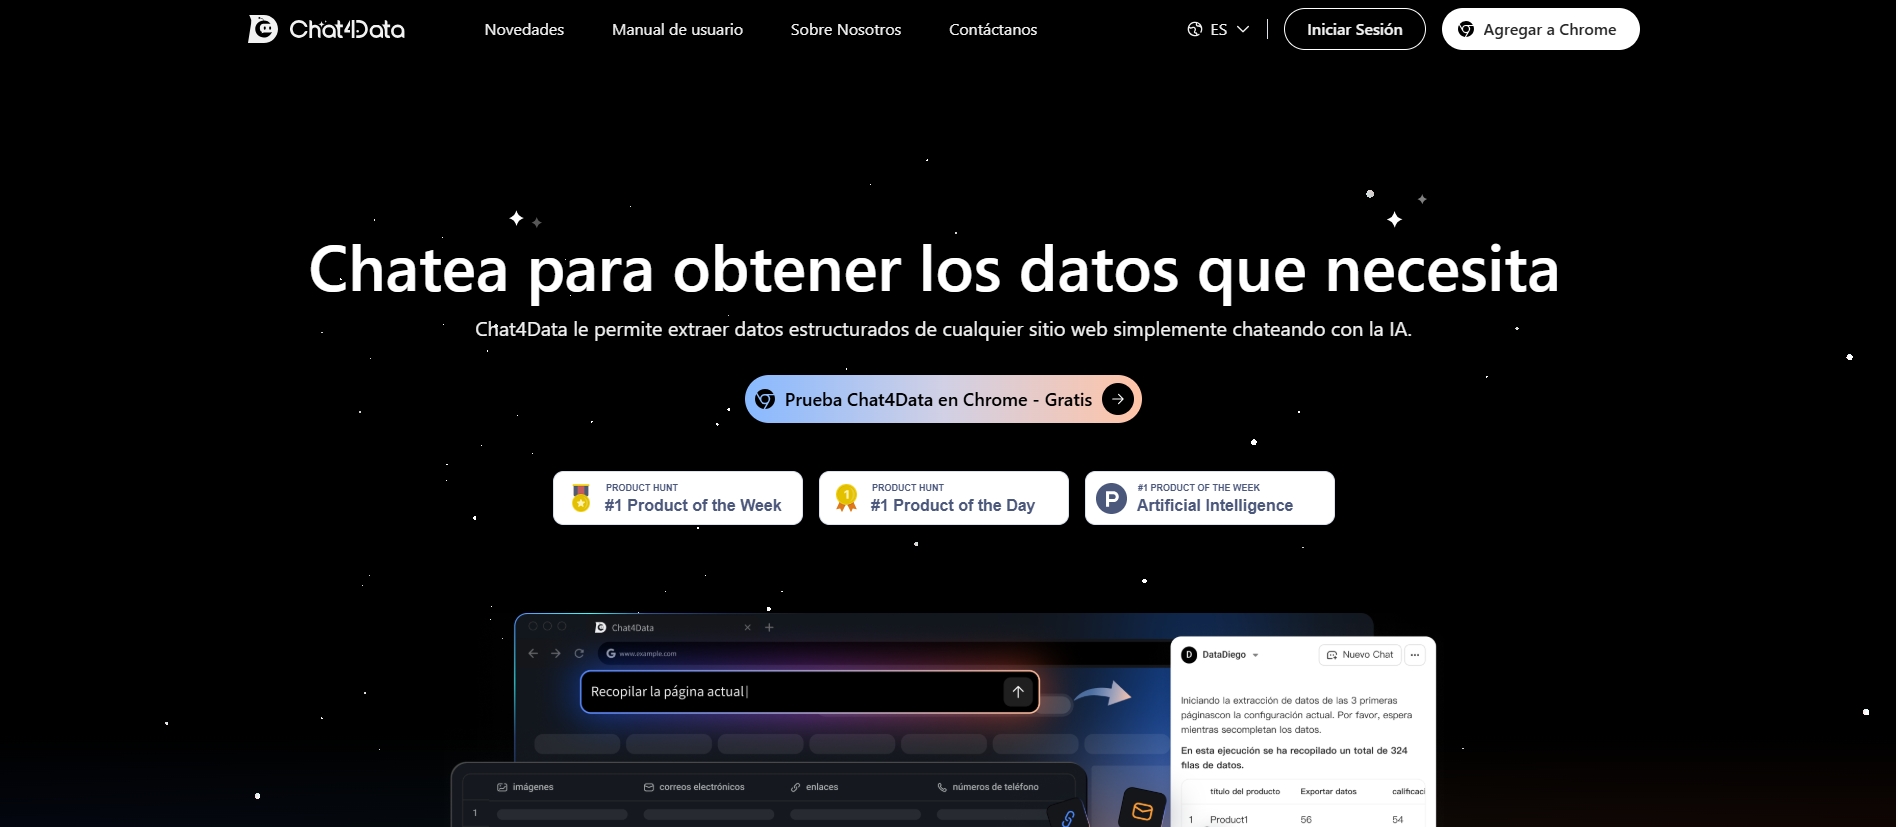Close the Chat4Data demo tab
Viewport: 1898px width, 827px height.
(x=747, y=628)
